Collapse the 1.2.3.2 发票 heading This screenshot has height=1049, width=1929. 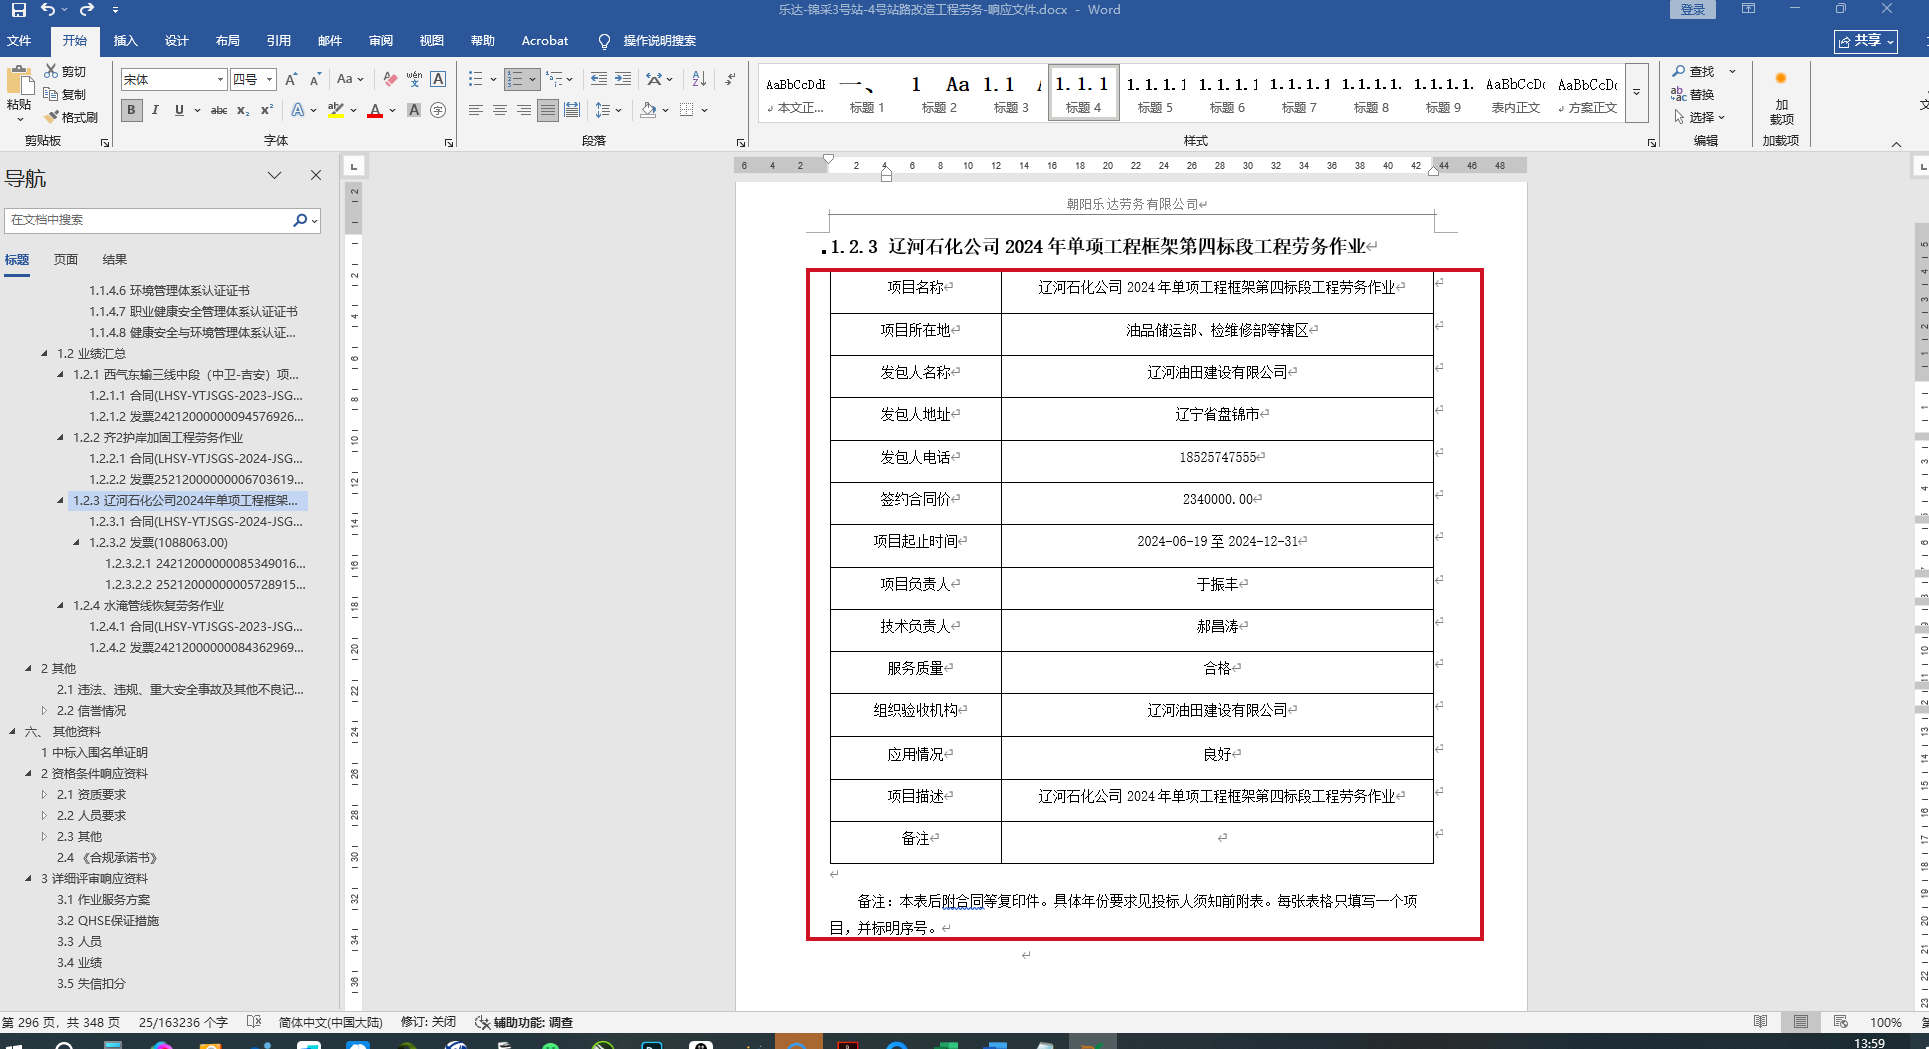tap(76, 542)
